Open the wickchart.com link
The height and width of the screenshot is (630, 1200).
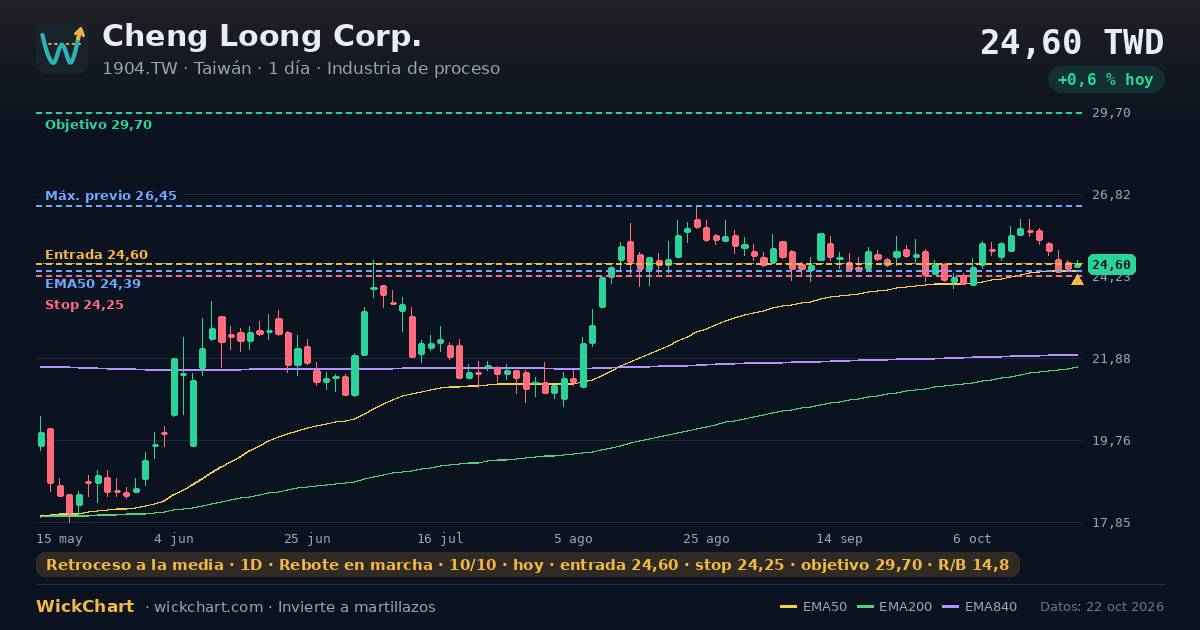[x=207, y=607]
